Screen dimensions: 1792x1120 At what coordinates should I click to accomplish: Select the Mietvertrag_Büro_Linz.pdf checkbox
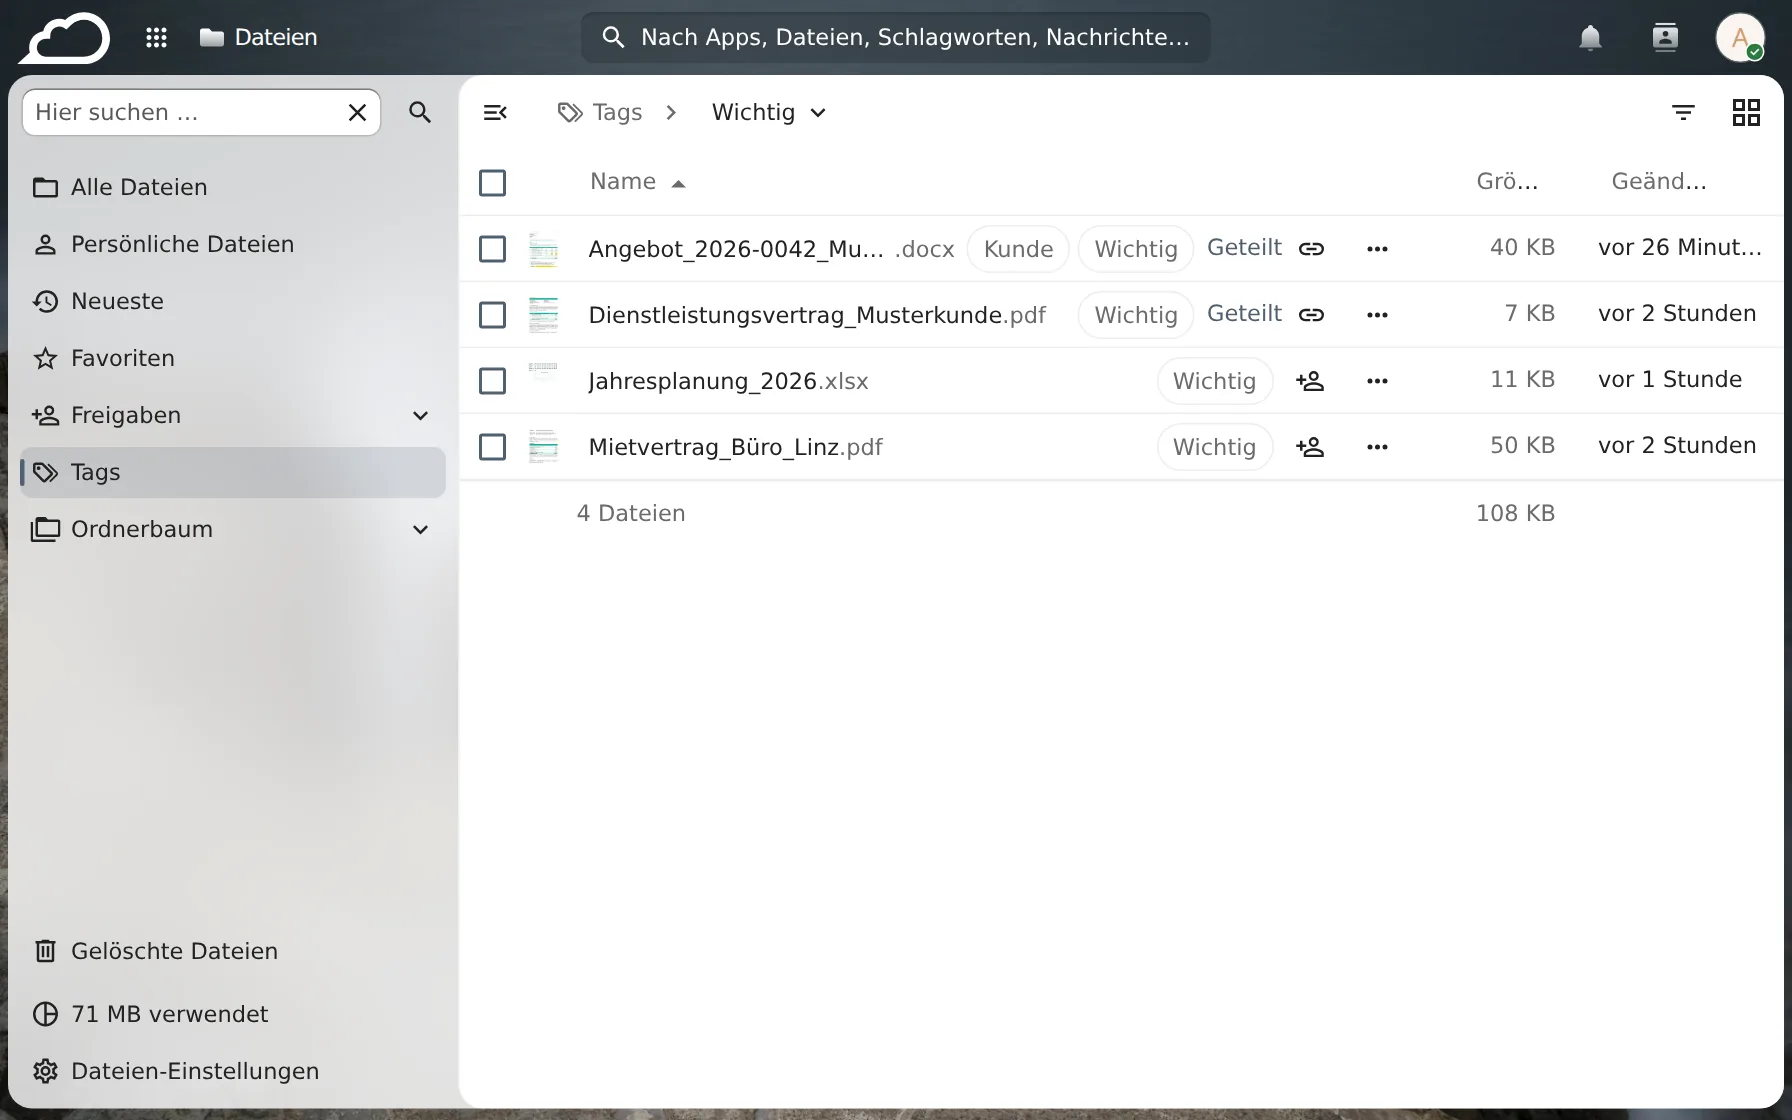coord(492,447)
